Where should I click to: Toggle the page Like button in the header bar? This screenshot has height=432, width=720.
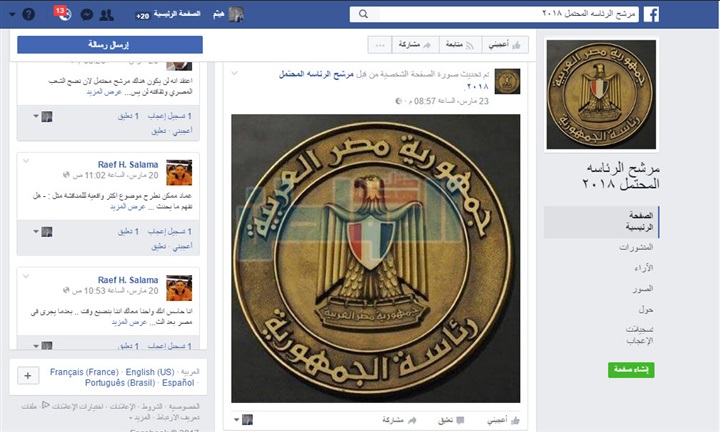505,45
